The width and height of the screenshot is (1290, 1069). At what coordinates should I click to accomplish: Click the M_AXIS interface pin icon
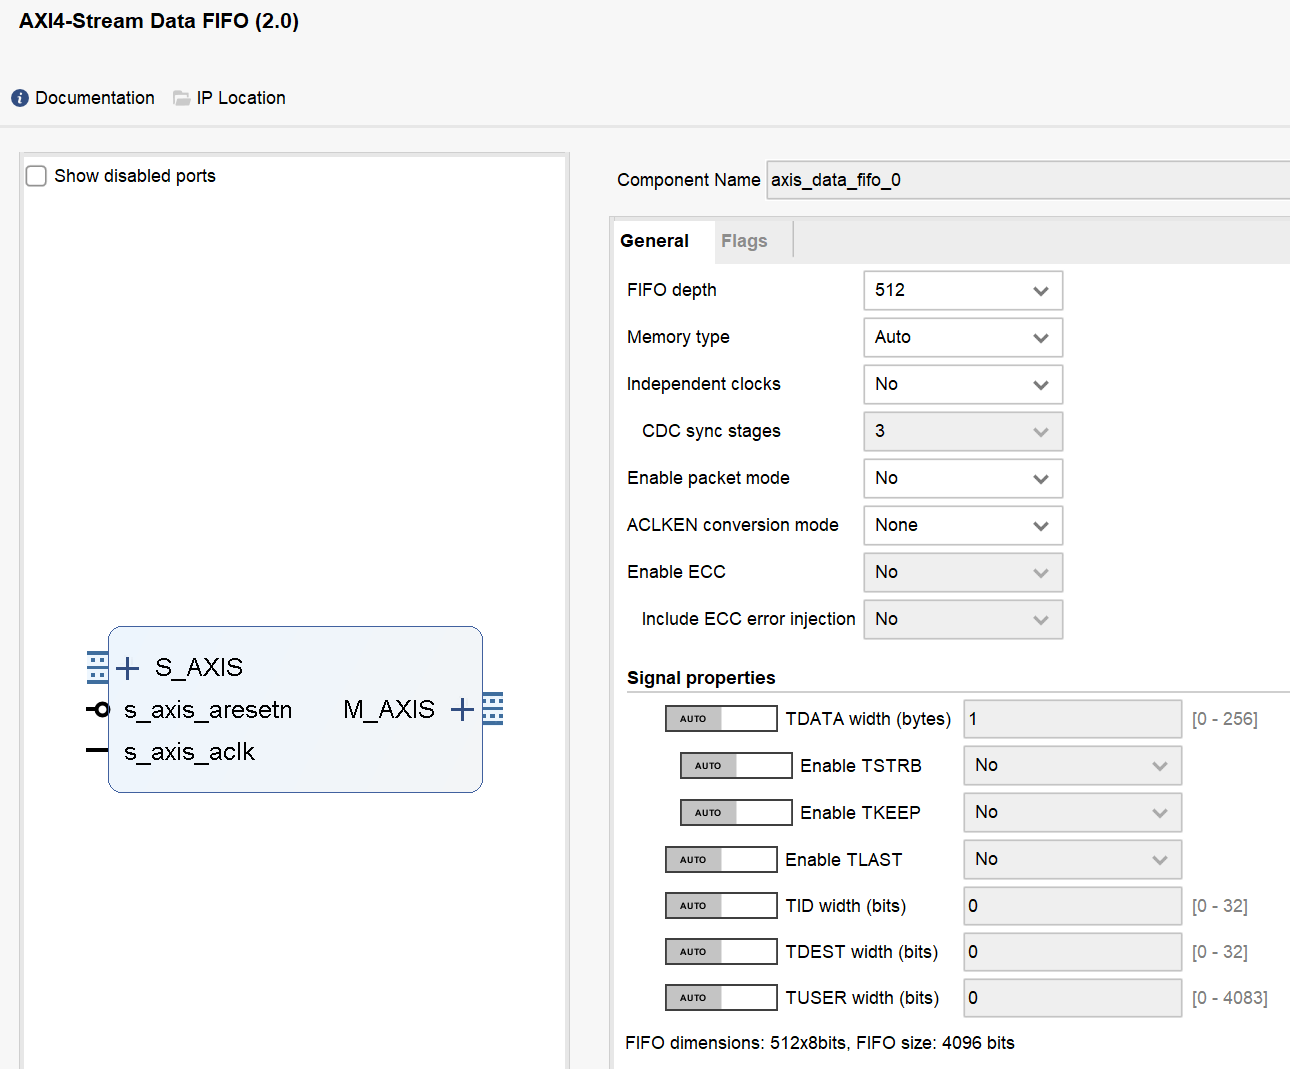coord(495,708)
